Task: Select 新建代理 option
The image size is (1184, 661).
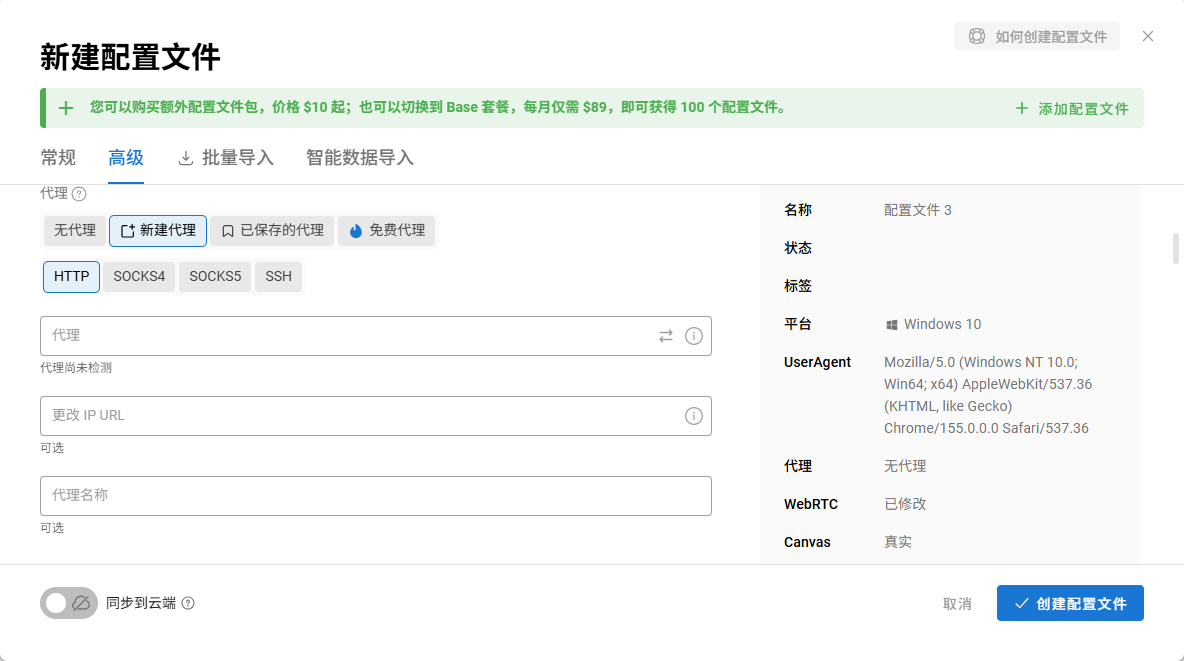Action: pyautogui.click(x=158, y=230)
